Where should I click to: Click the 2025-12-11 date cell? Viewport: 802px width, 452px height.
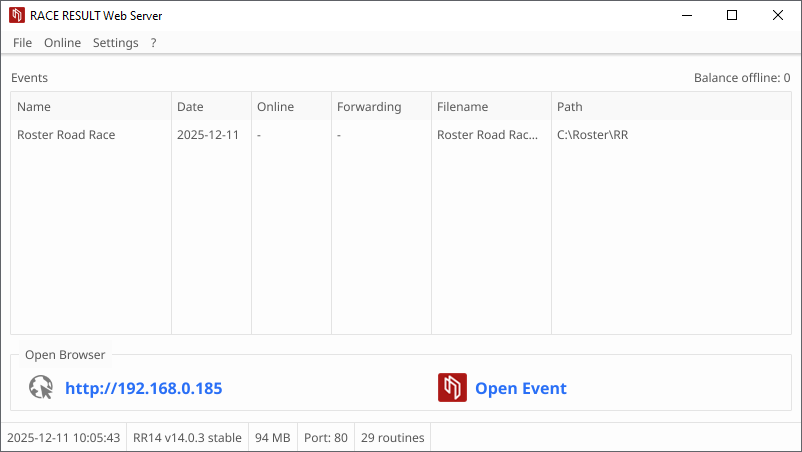click(x=208, y=134)
